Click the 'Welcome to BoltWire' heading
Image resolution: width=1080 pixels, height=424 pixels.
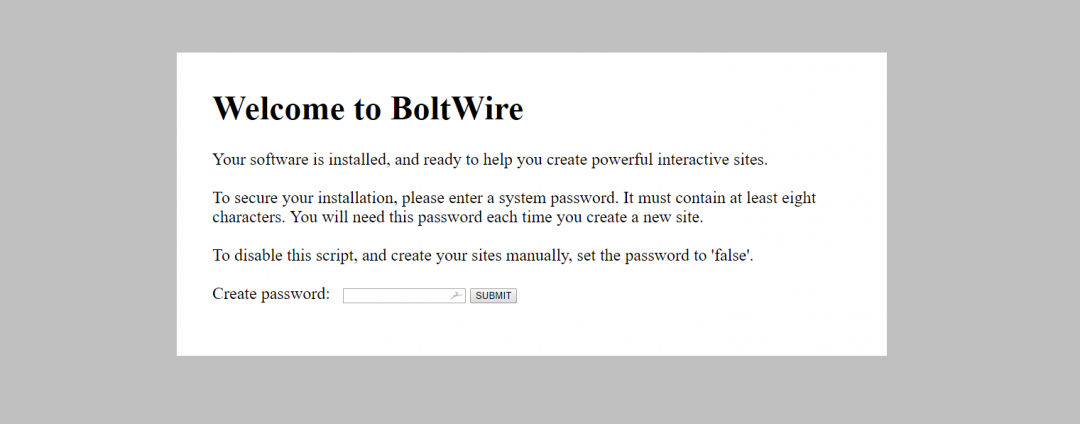(368, 108)
